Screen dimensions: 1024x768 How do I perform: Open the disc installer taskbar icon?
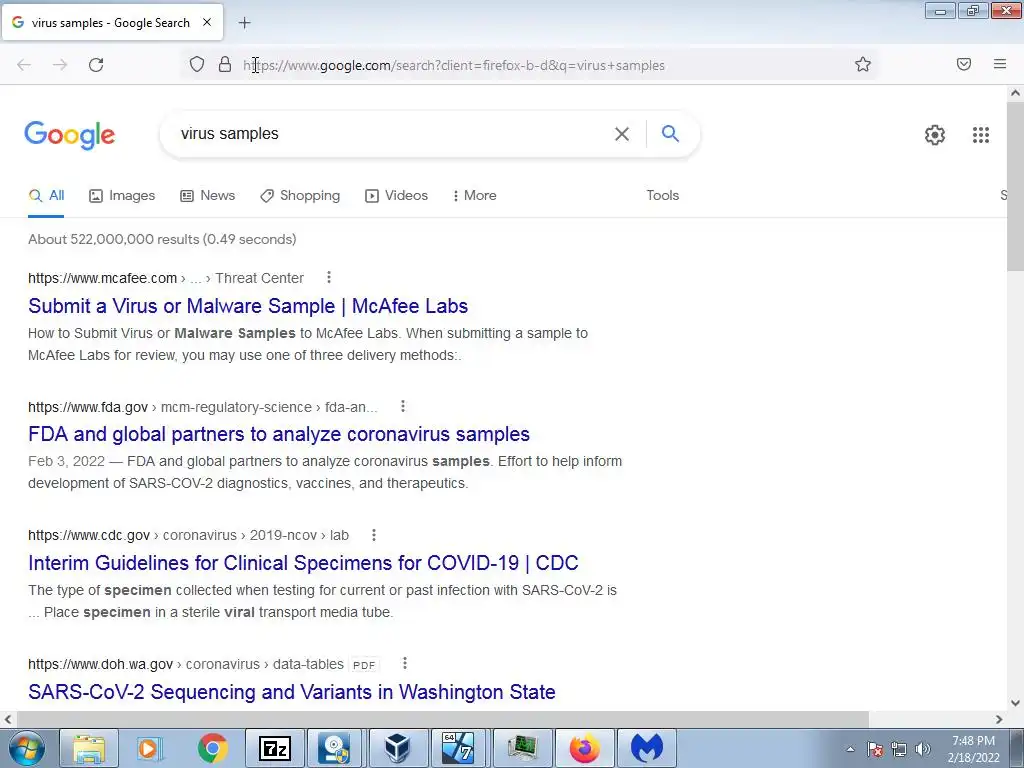[336, 748]
